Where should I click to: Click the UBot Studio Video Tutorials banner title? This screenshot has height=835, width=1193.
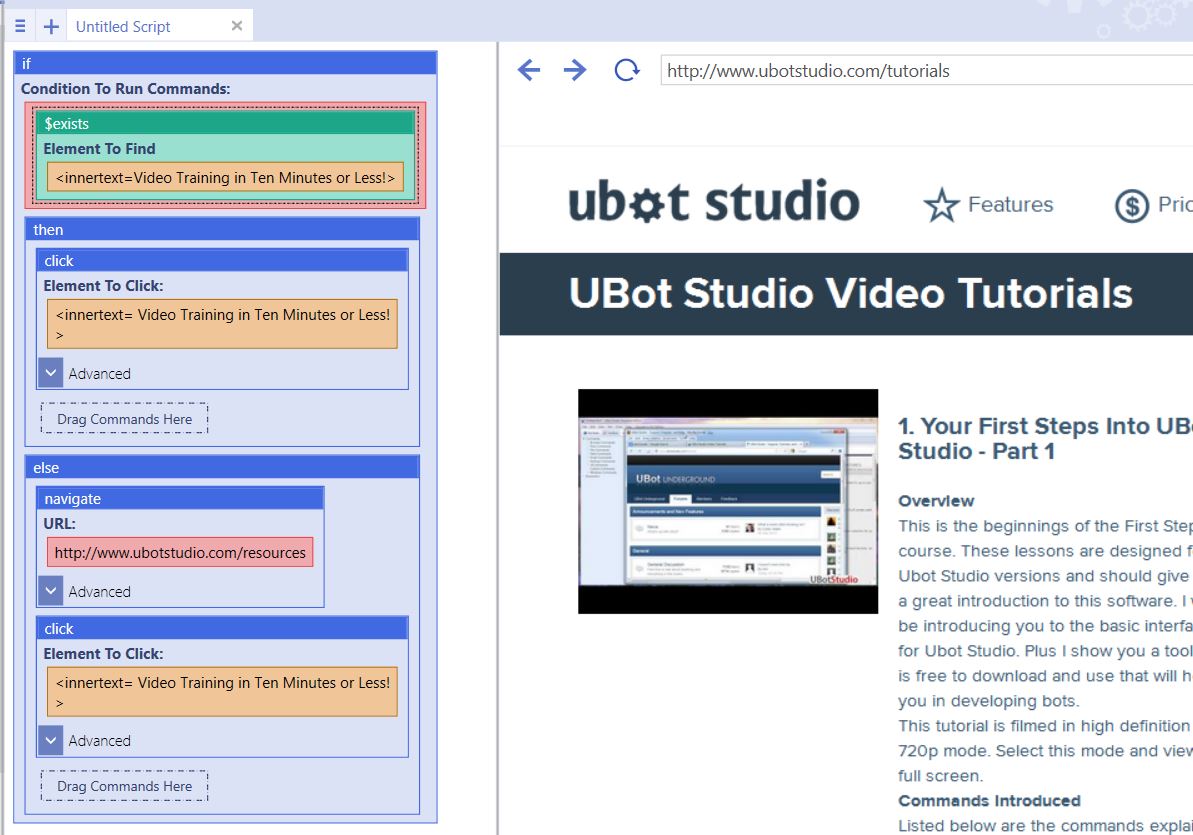point(851,293)
